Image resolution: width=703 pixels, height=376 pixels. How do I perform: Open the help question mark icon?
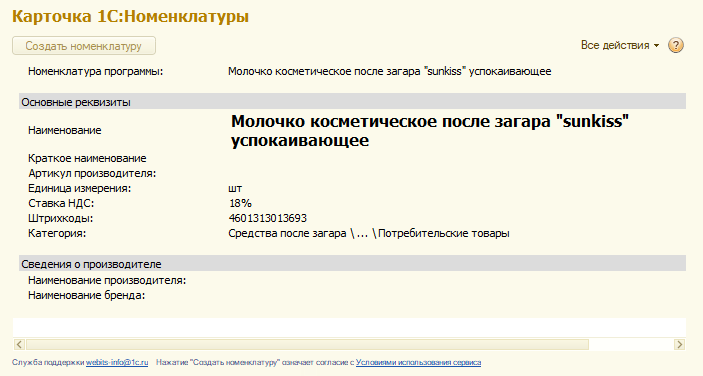[676, 45]
